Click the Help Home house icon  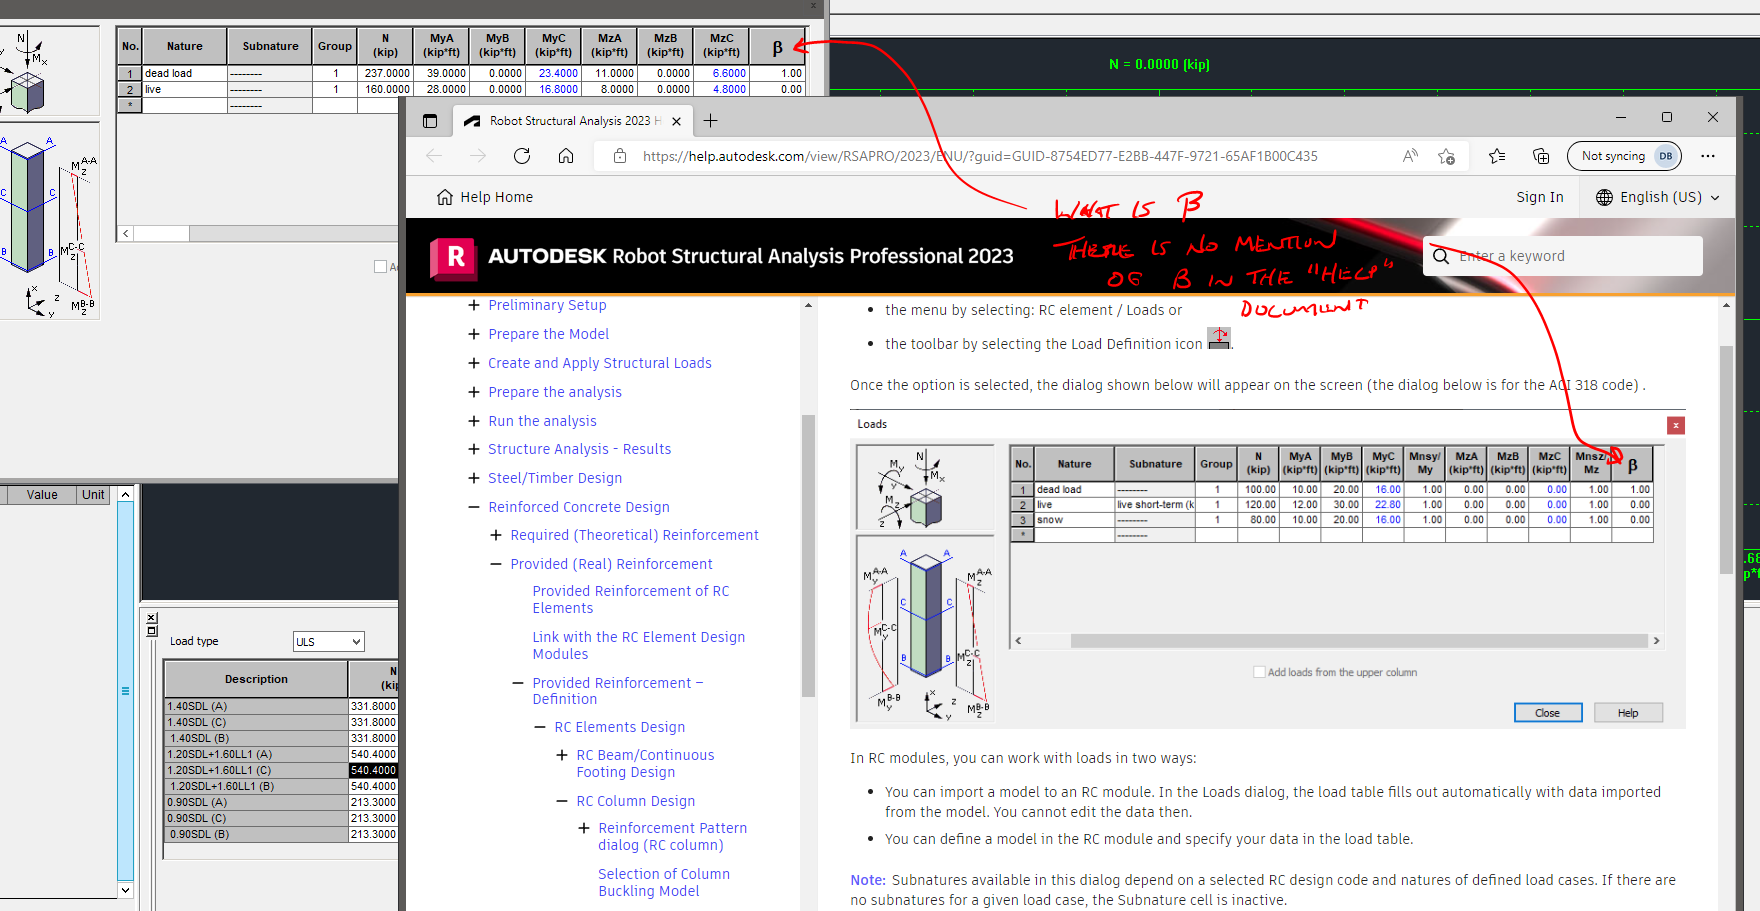[444, 197]
